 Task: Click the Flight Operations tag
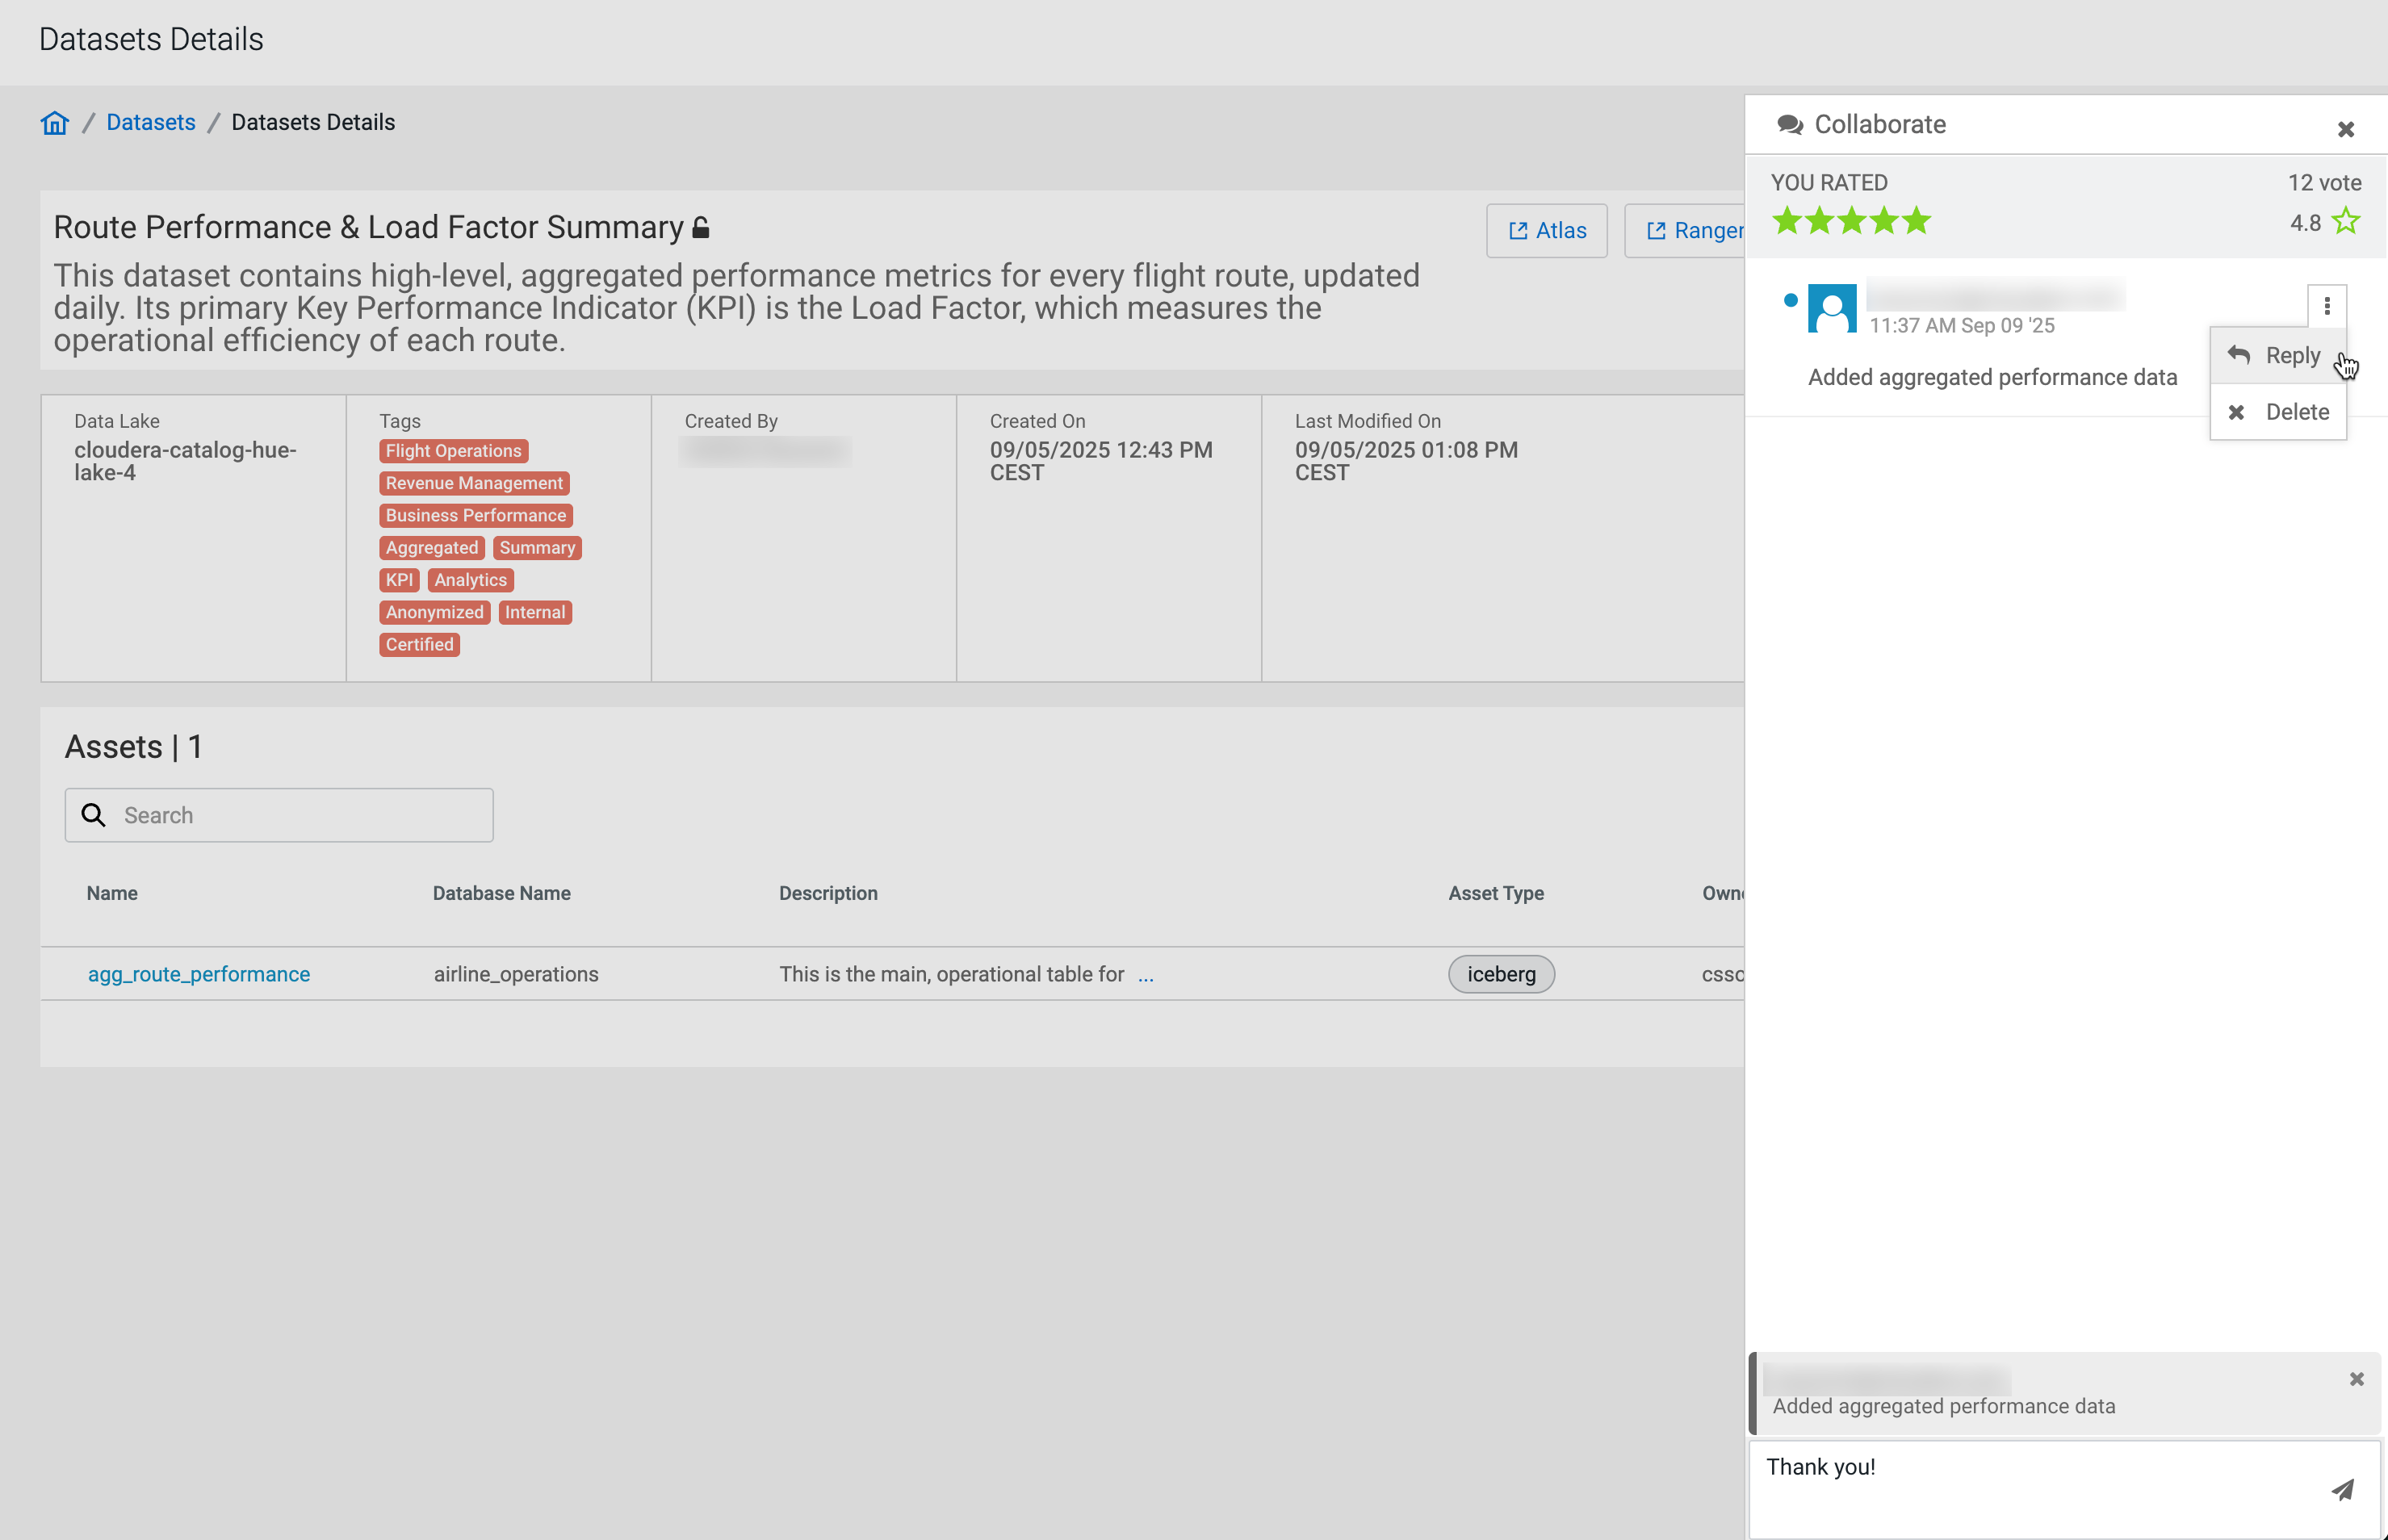453,451
